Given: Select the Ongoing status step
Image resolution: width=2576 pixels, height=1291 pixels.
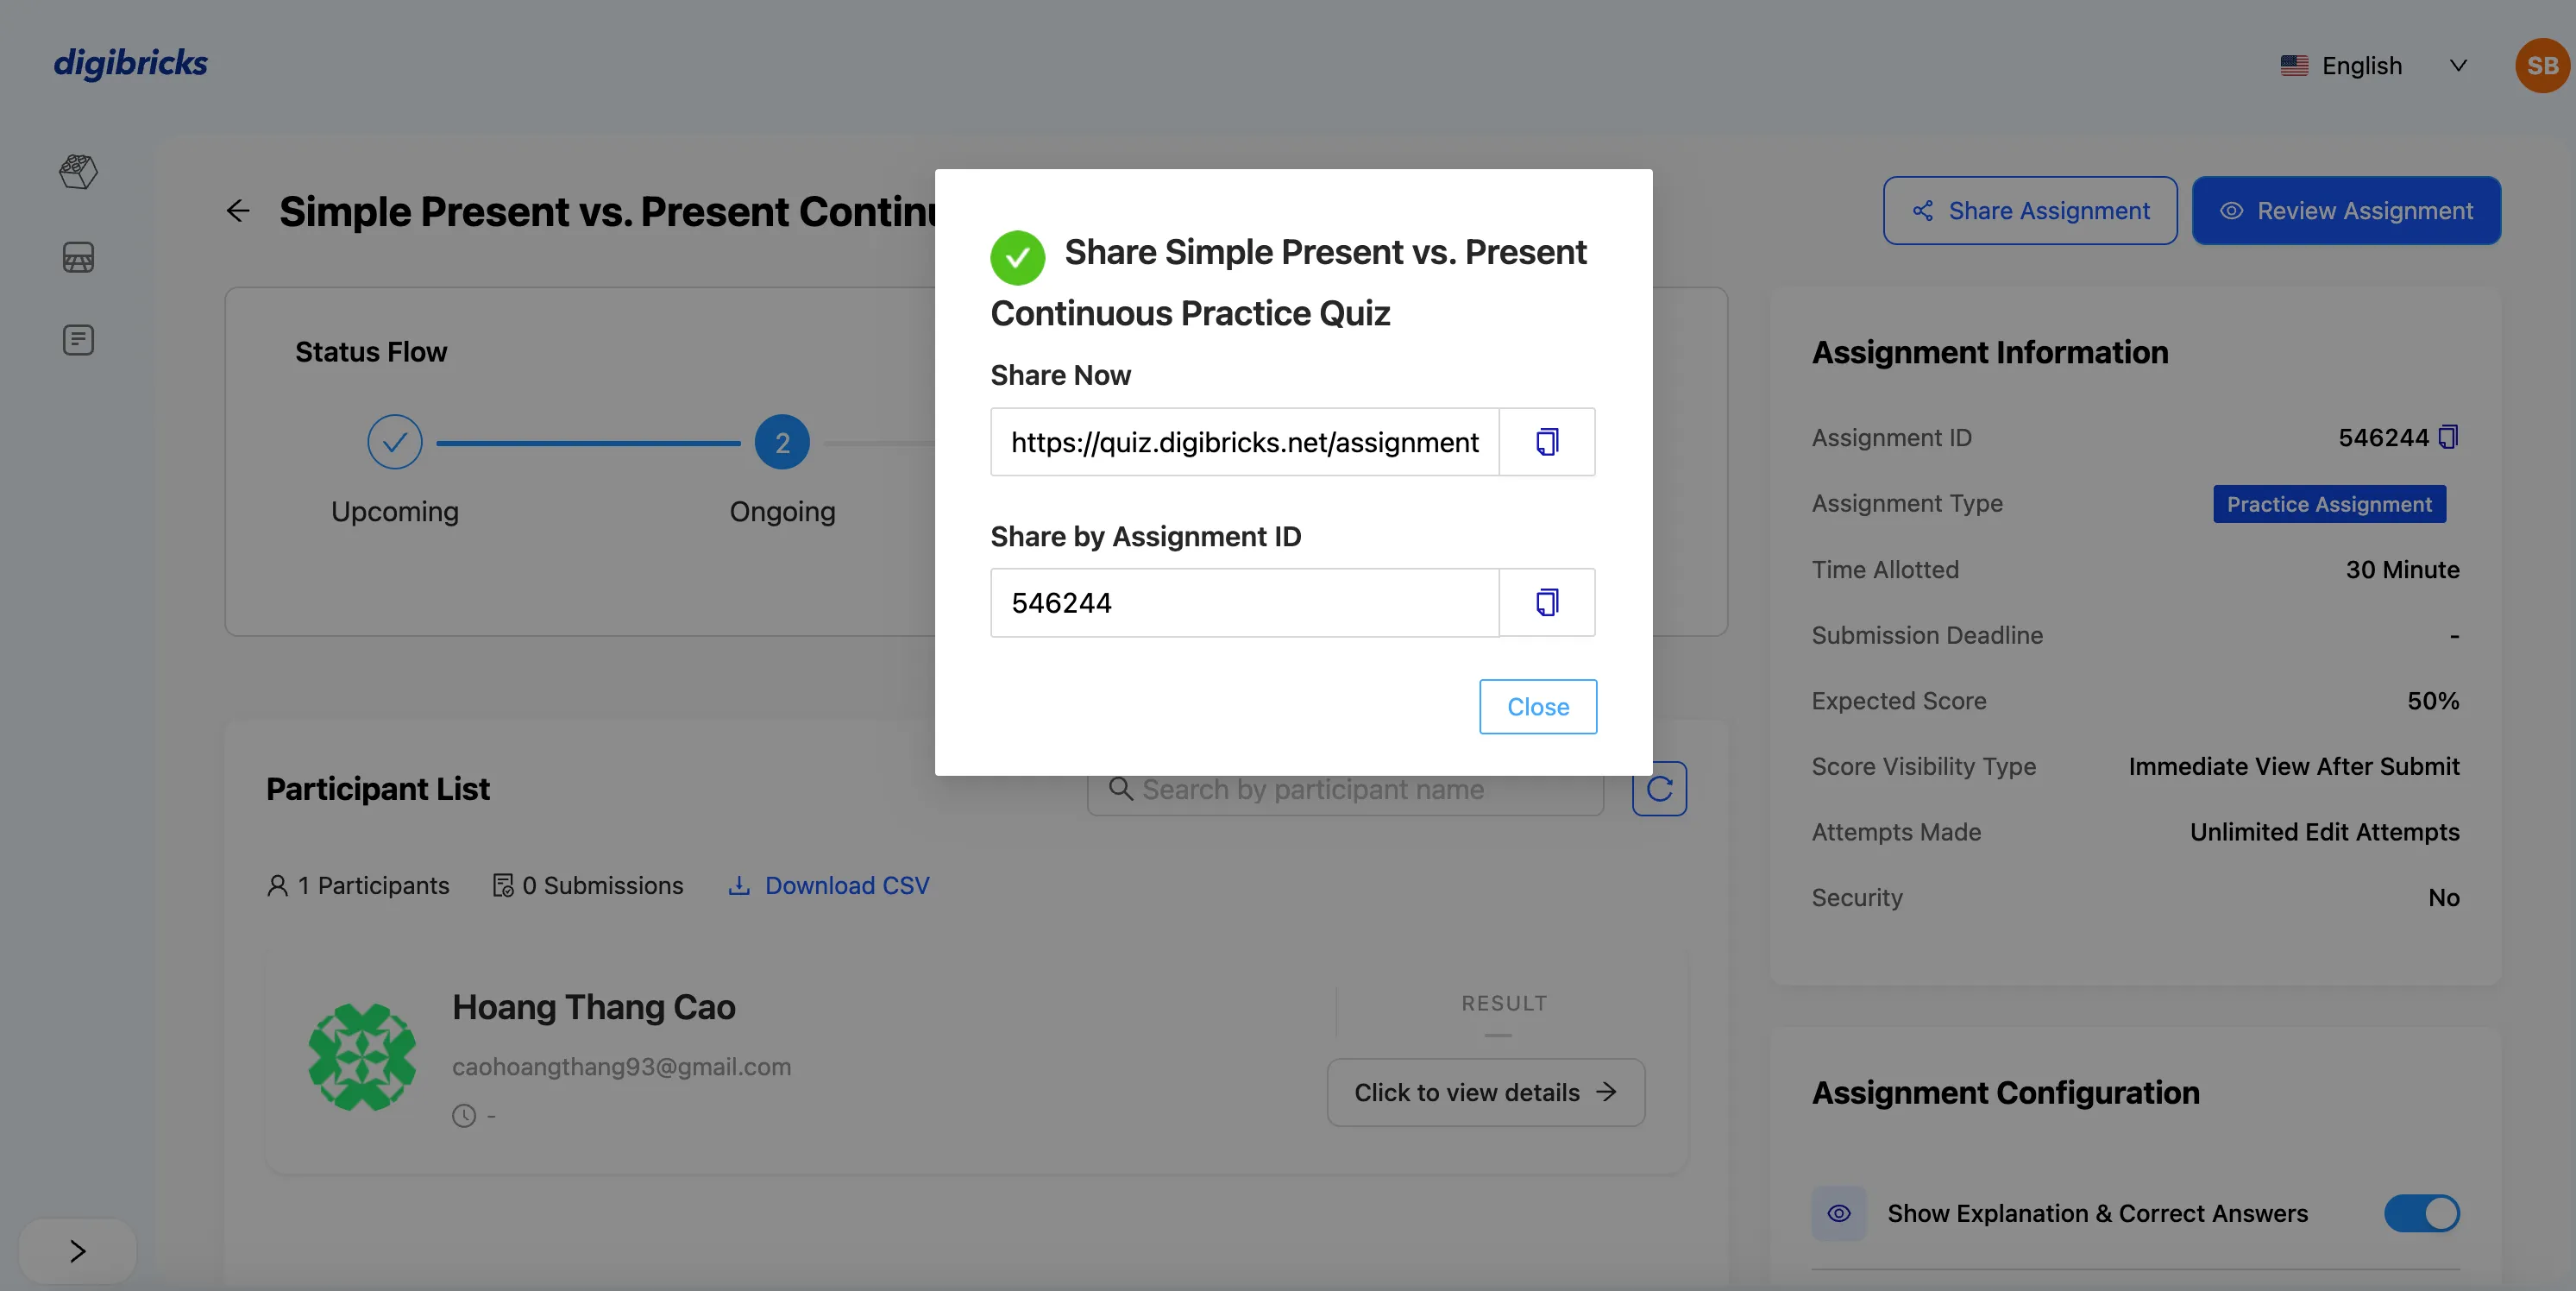Looking at the screenshot, I should (x=782, y=443).
